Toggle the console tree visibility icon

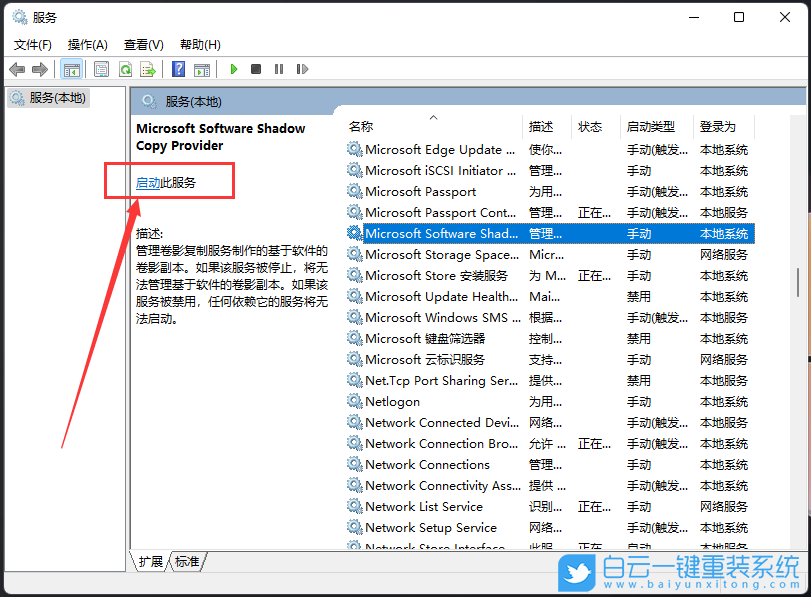[x=71, y=69]
